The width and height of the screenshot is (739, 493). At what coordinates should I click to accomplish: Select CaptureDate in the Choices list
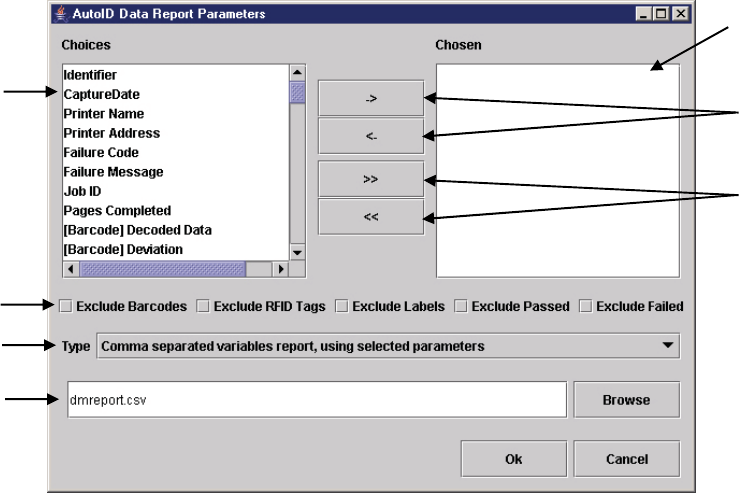click(175, 94)
